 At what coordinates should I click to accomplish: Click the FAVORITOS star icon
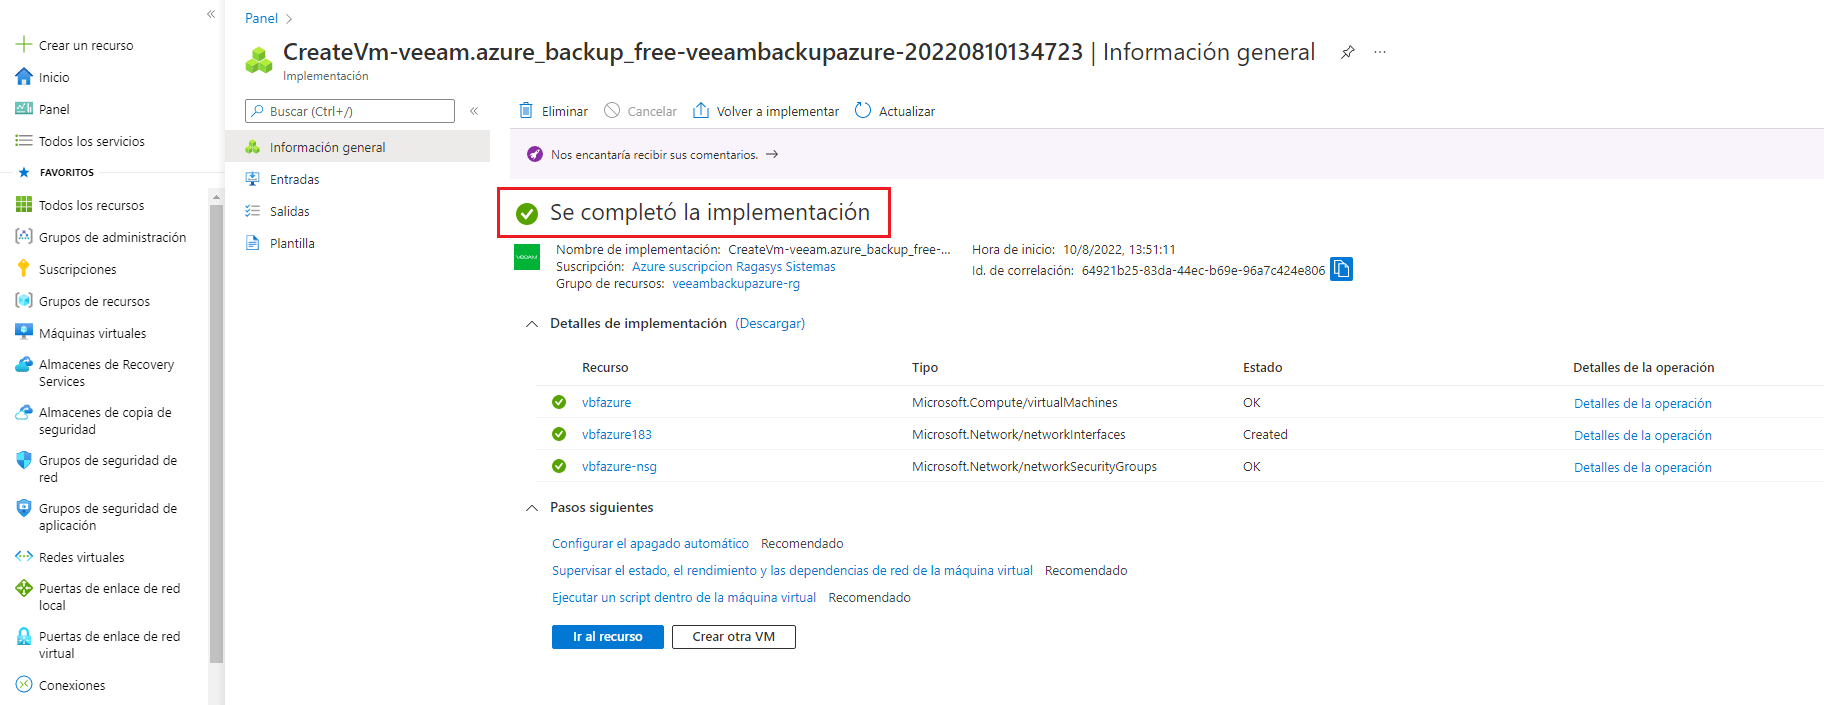coord(24,172)
